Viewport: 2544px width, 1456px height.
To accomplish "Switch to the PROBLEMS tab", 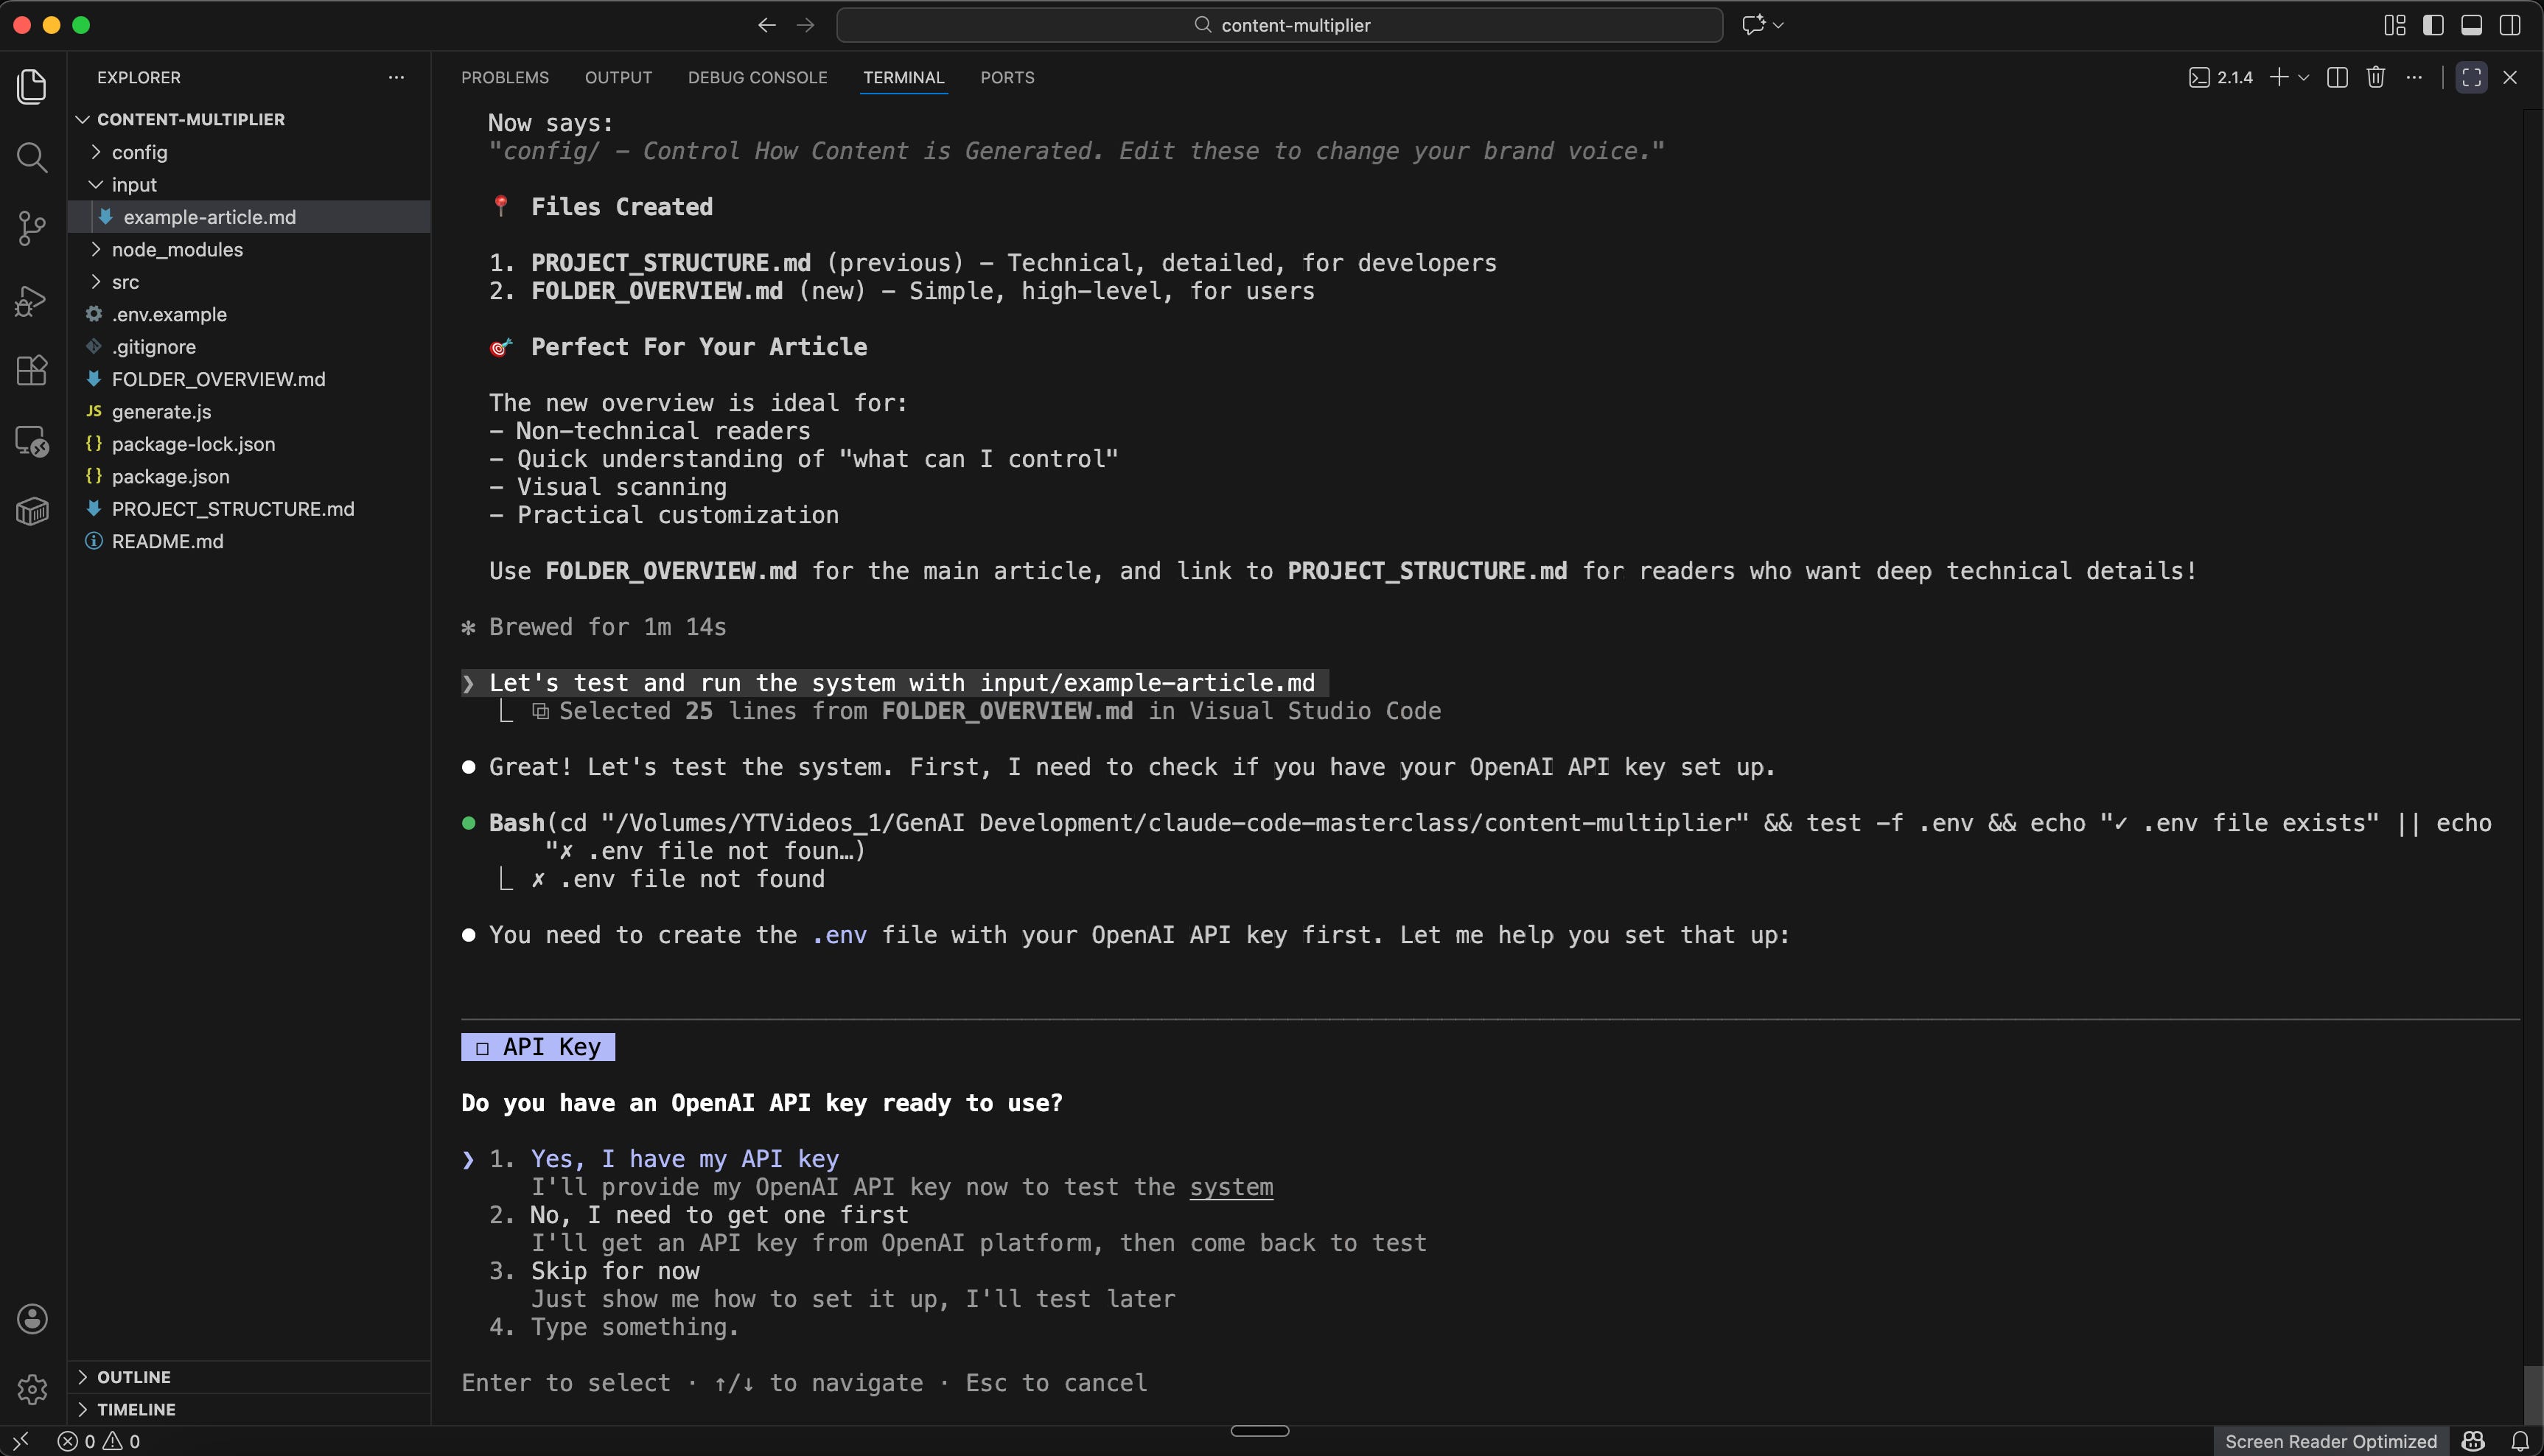I will pos(504,77).
